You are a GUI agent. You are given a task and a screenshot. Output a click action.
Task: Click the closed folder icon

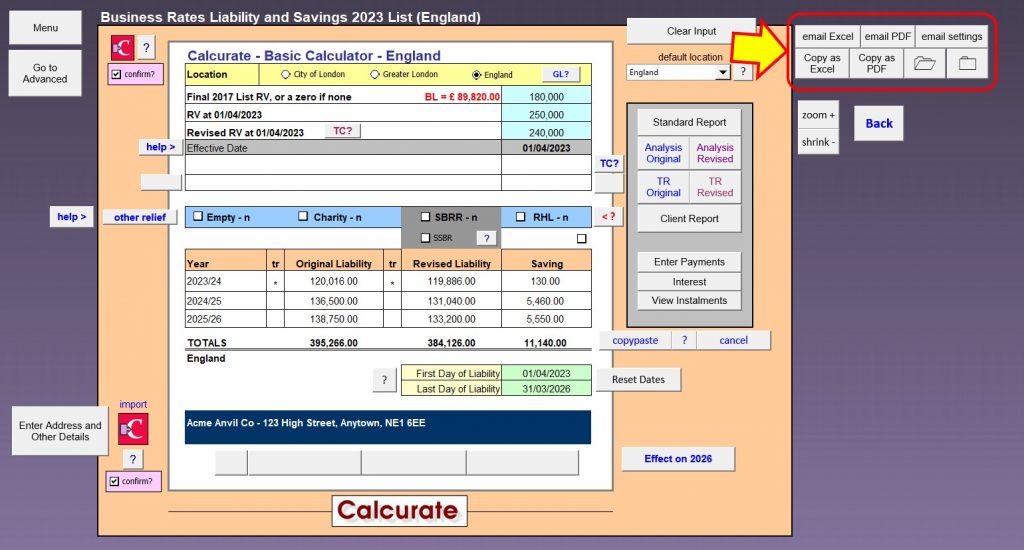[966, 64]
